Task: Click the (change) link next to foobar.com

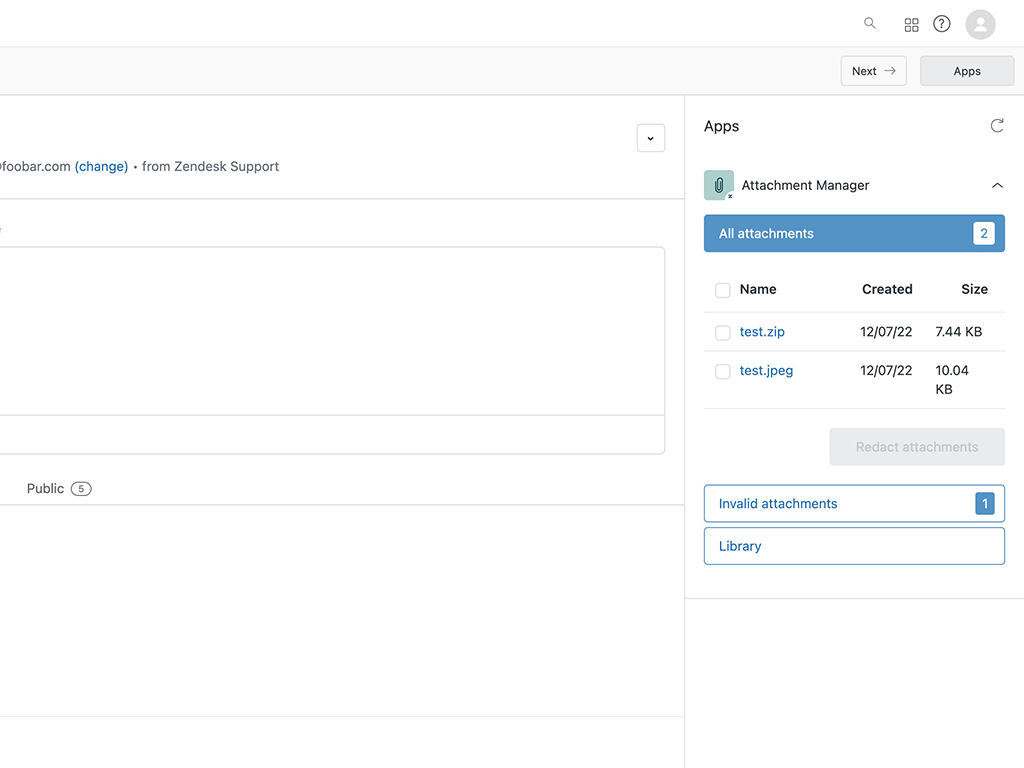Action: (x=101, y=166)
